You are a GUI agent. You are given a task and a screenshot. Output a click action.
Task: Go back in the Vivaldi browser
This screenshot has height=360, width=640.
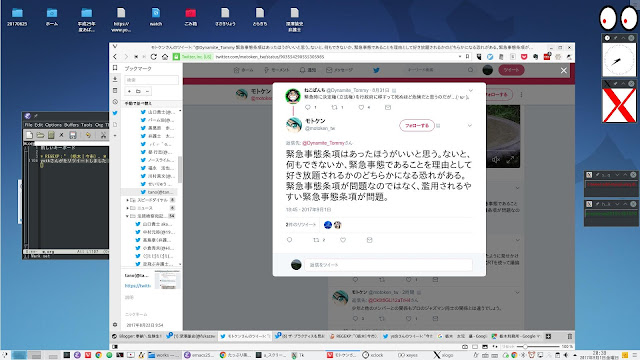[115, 57]
